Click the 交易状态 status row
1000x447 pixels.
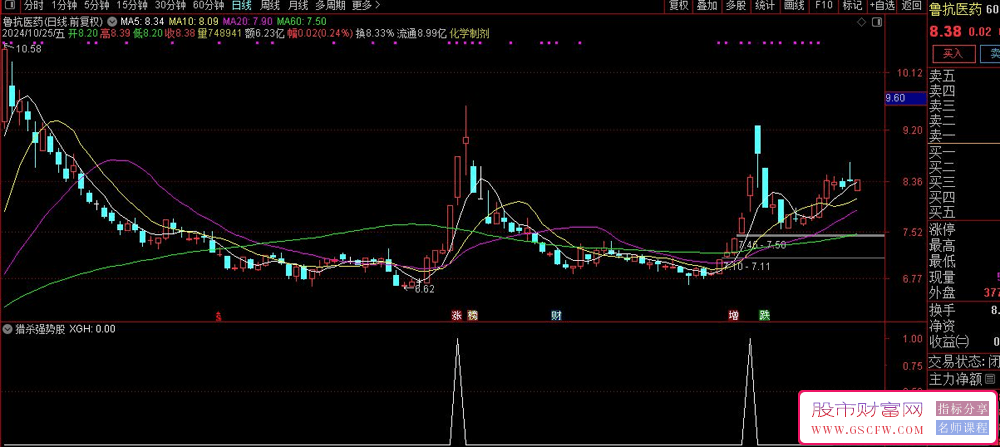pos(964,362)
